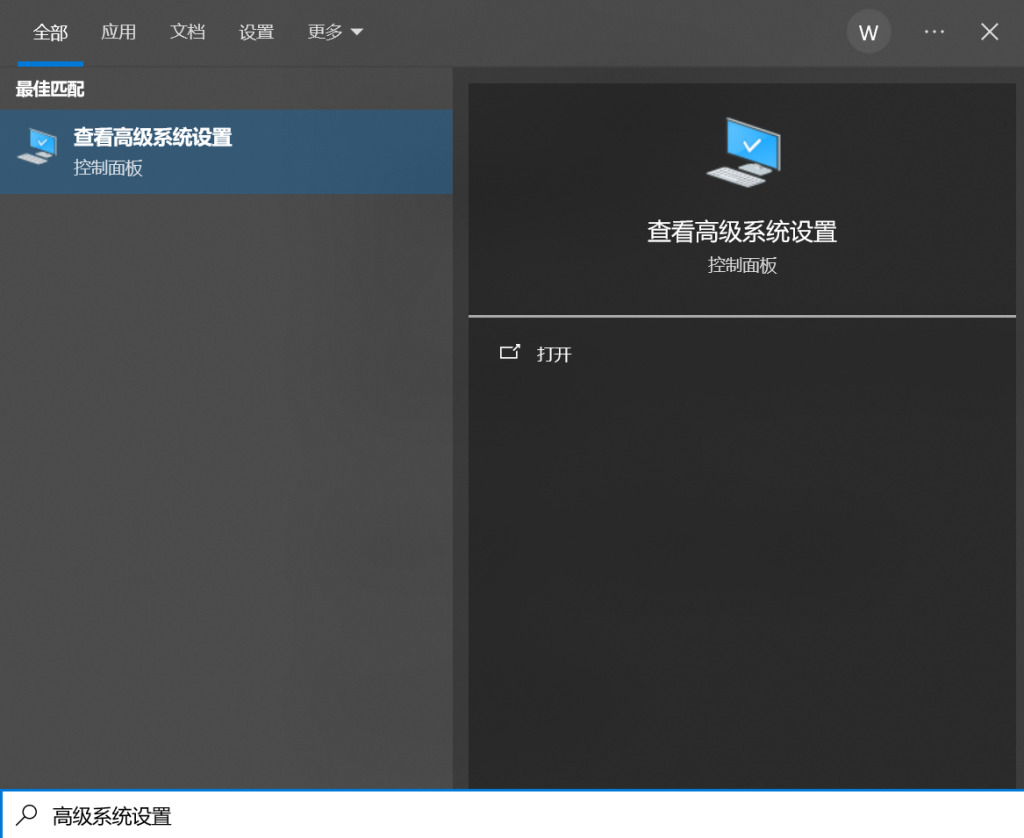
Task: Close the search panel with X
Action: pyautogui.click(x=989, y=32)
